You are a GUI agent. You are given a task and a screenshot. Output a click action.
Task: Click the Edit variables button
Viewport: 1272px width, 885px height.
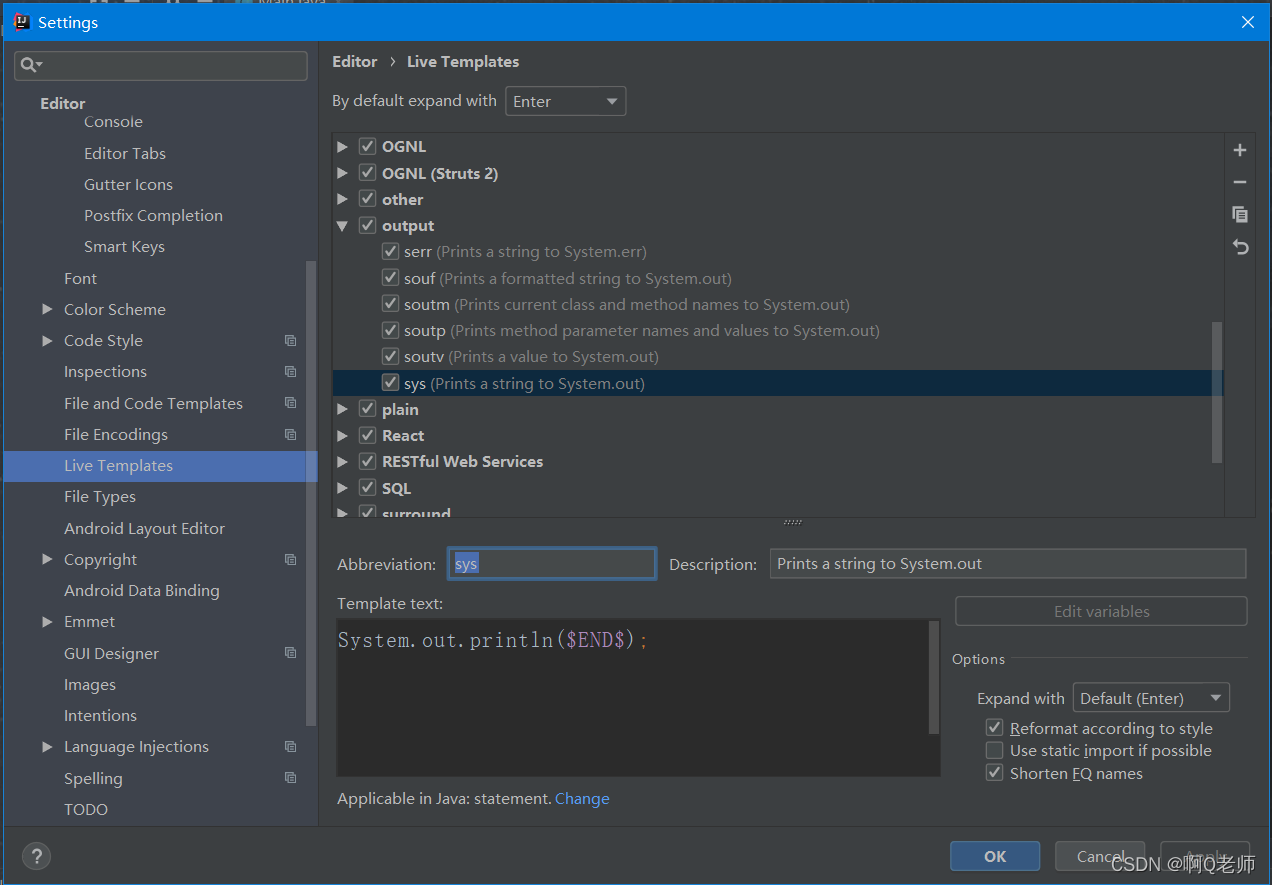[1101, 611]
